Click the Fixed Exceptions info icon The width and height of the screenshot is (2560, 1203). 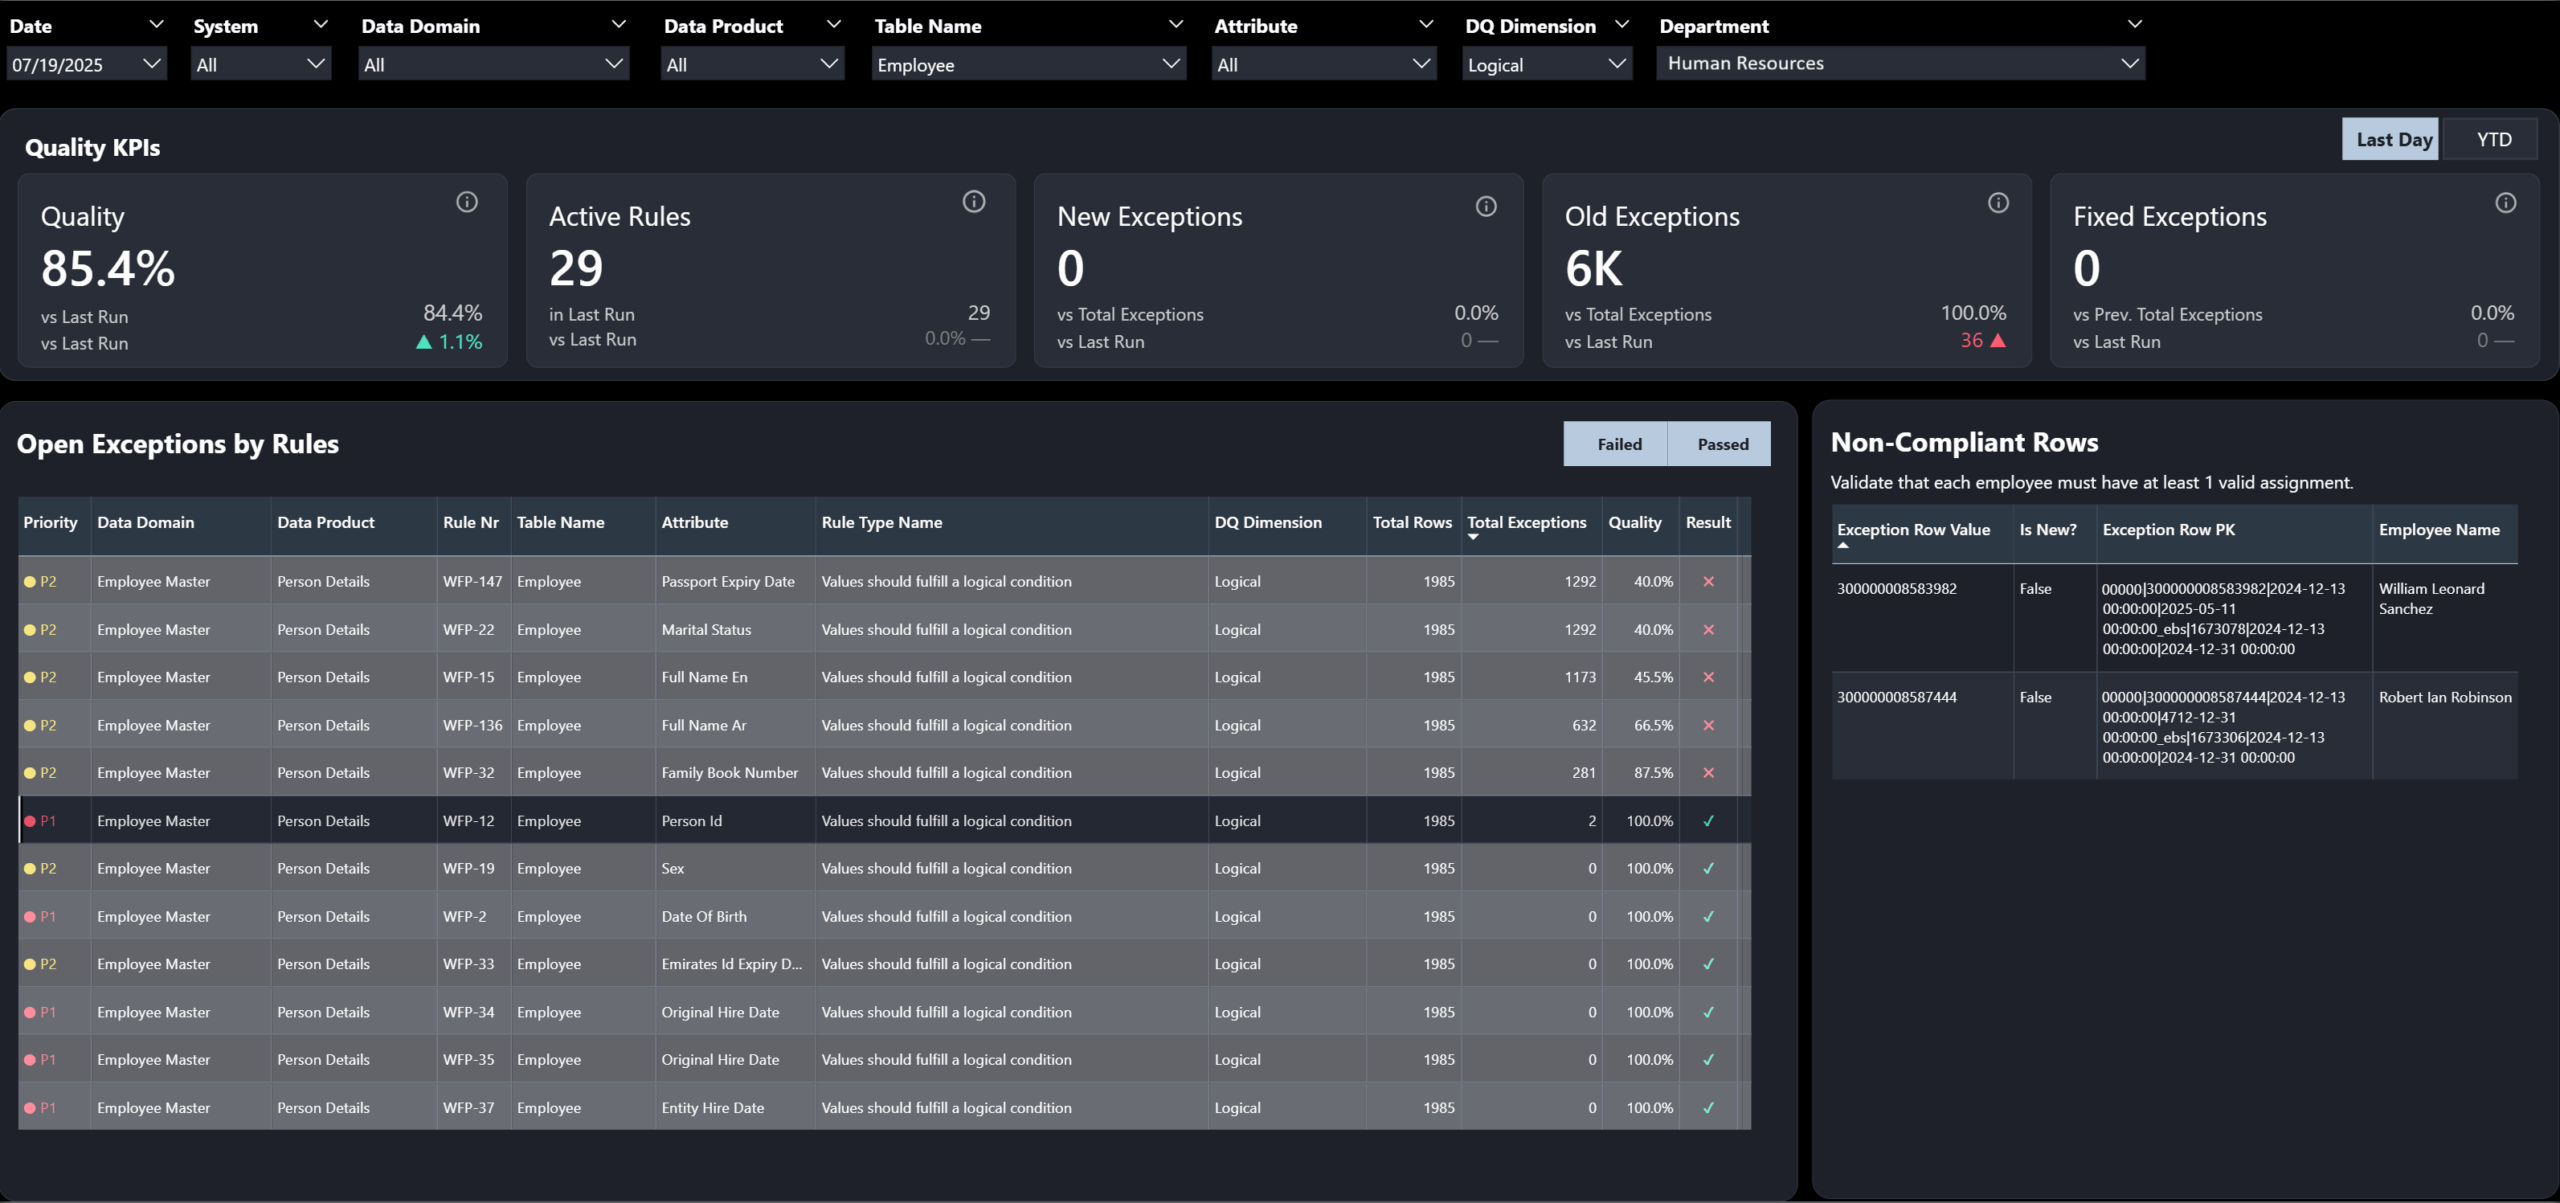pyautogui.click(x=2507, y=202)
